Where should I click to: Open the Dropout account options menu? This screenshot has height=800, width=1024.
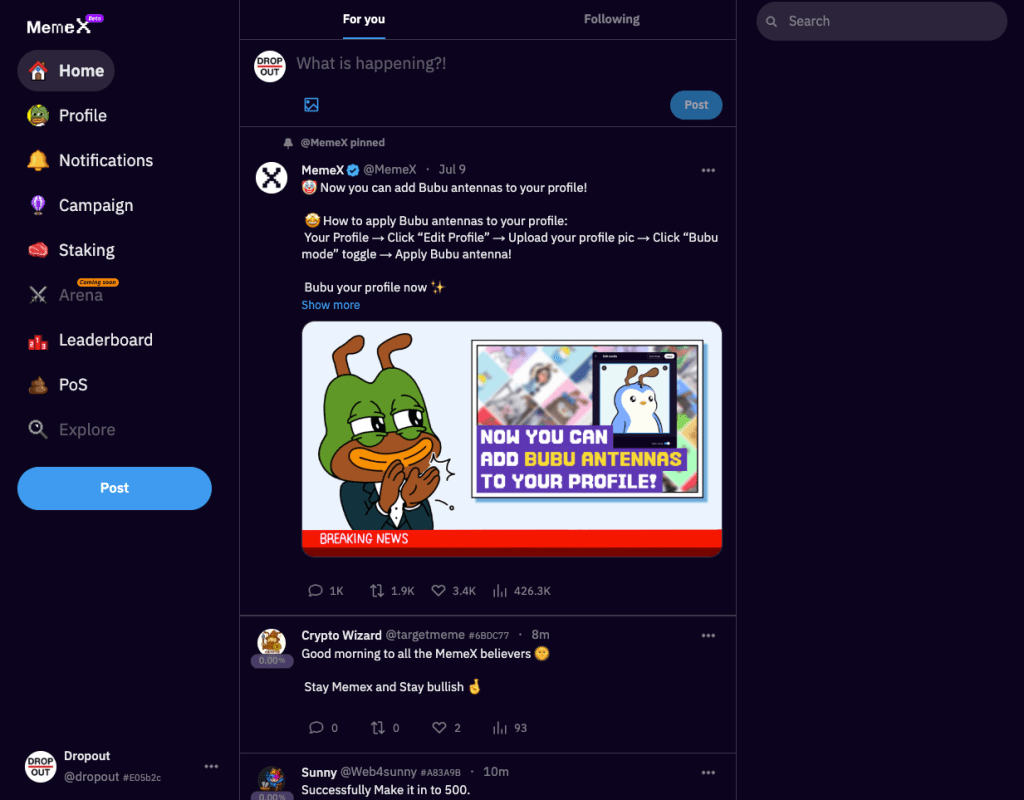[211, 765]
